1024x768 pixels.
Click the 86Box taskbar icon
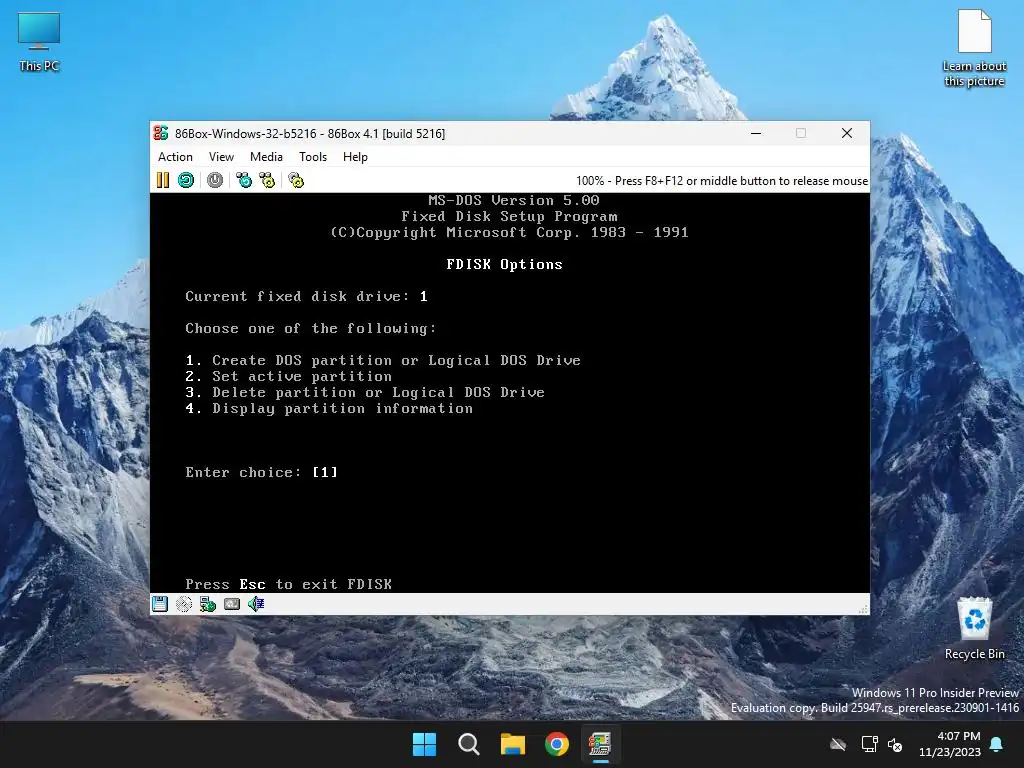click(x=600, y=744)
